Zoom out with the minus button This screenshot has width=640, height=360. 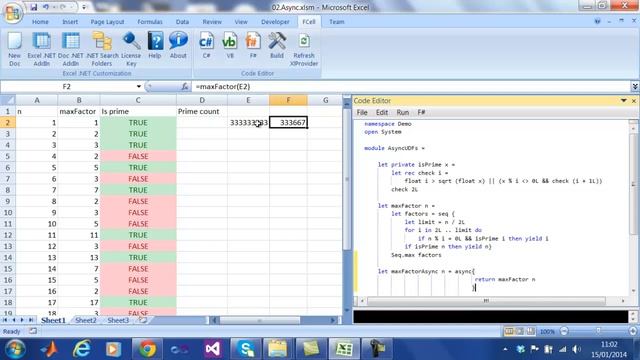[564, 331]
